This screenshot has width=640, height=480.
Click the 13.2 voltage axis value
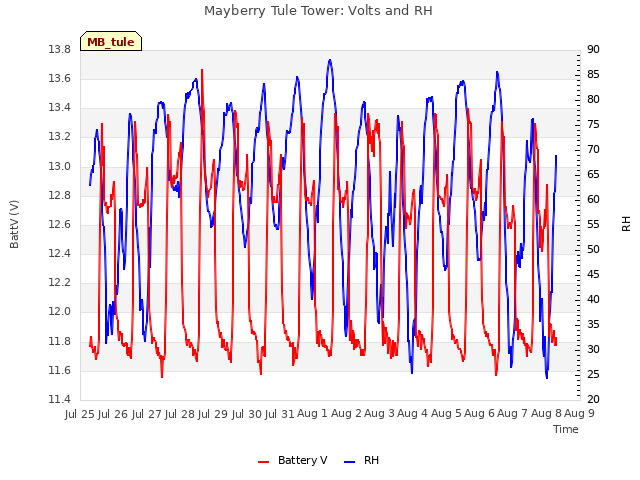click(x=59, y=137)
